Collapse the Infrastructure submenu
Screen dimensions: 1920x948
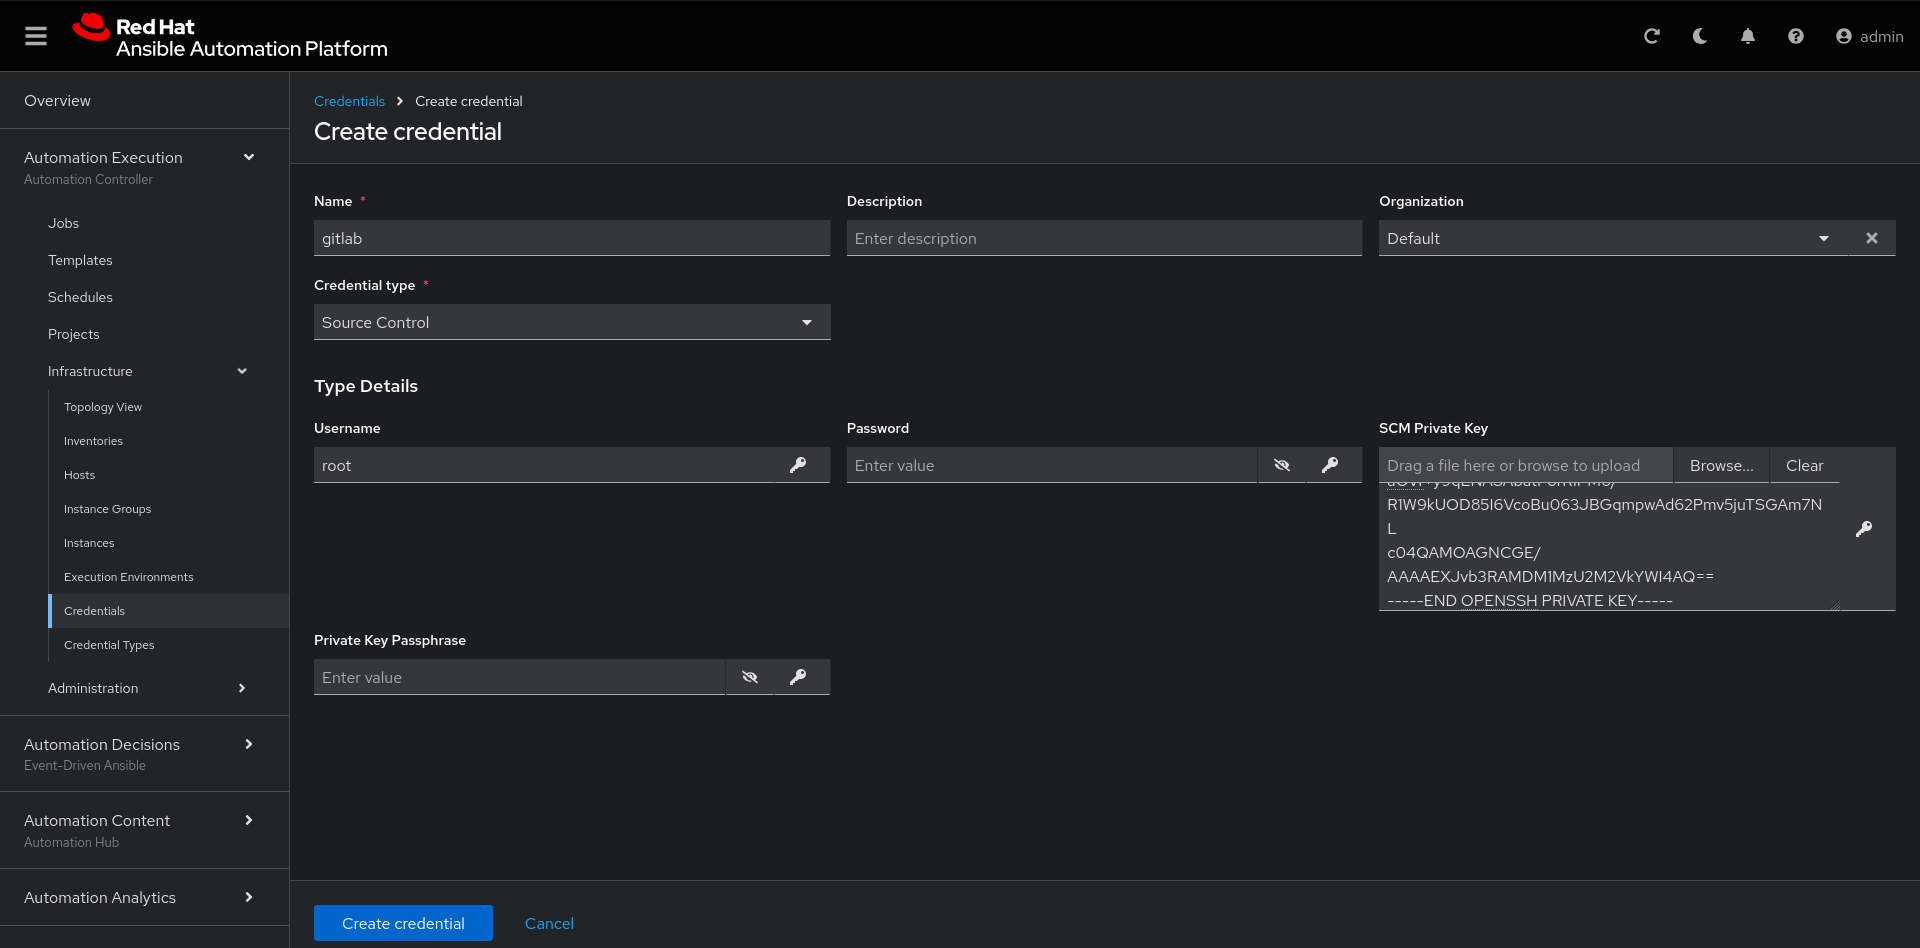tap(242, 371)
